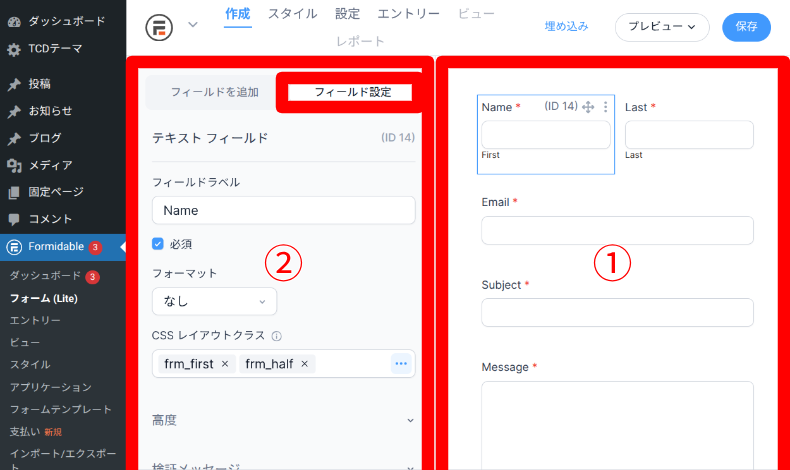Remove the frm_half class tag

tap(304, 364)
